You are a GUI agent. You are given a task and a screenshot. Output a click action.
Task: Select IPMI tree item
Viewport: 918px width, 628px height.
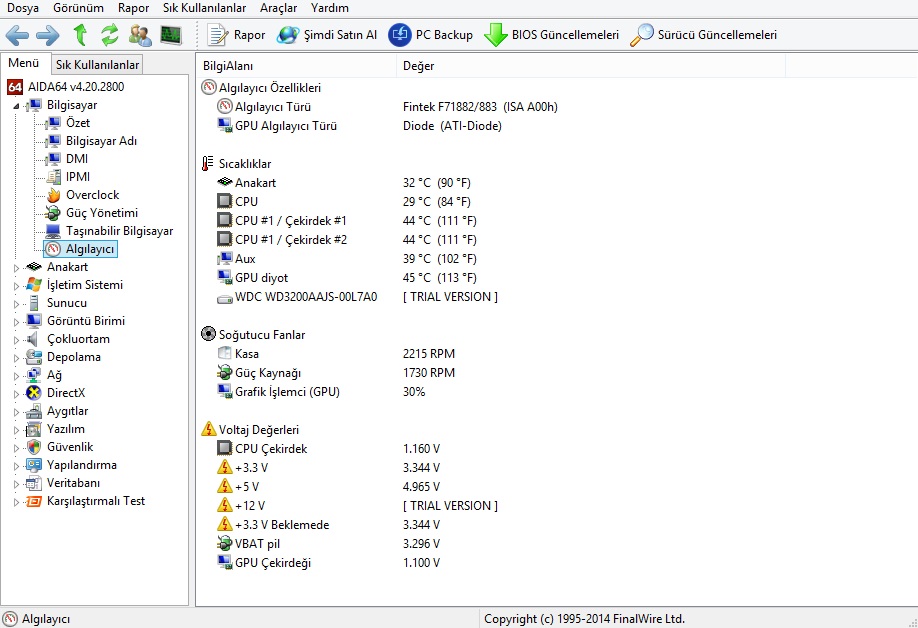point(78,177)
